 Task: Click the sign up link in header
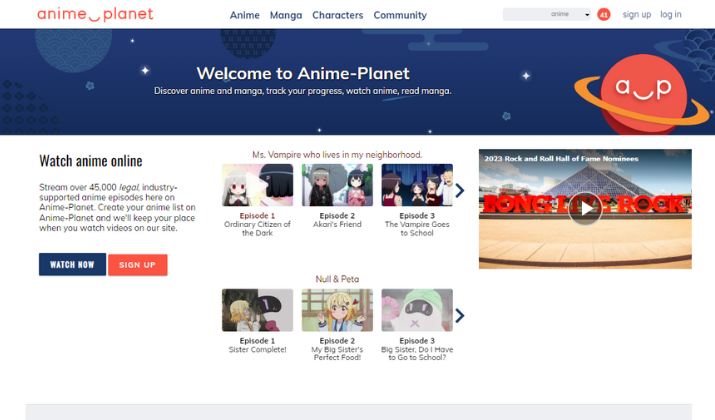[637, 15]
